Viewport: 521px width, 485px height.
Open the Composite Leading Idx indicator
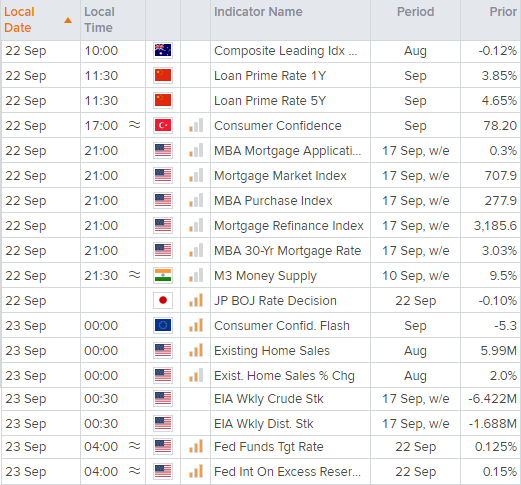286,51
